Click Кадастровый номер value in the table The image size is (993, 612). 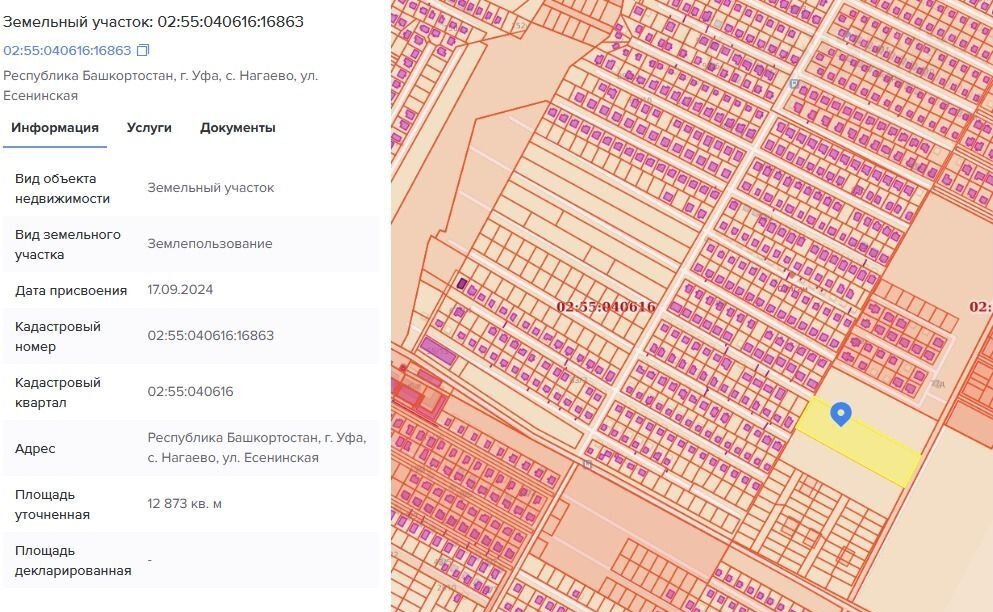pos(210,336)
